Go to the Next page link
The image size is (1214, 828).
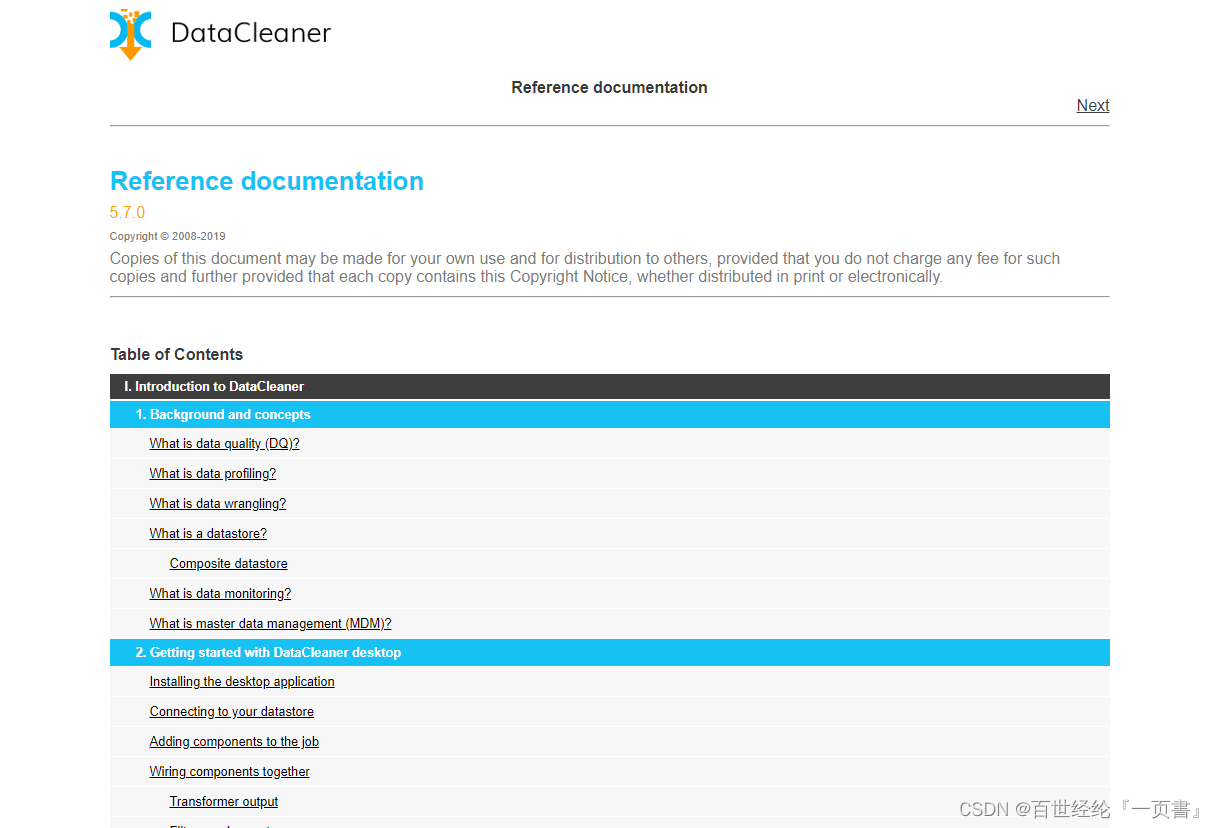[x=1093, y=105]
